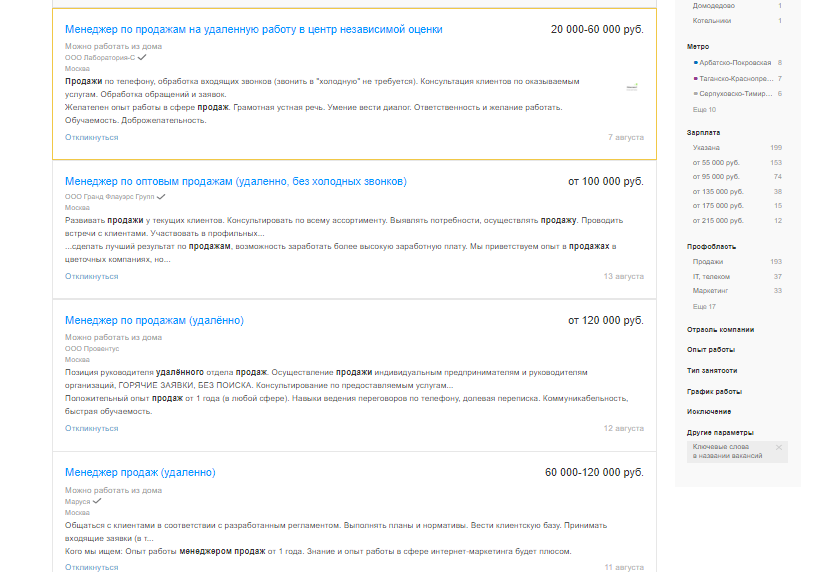
Task: Open company page Маруся
Action: coord(78,502)
